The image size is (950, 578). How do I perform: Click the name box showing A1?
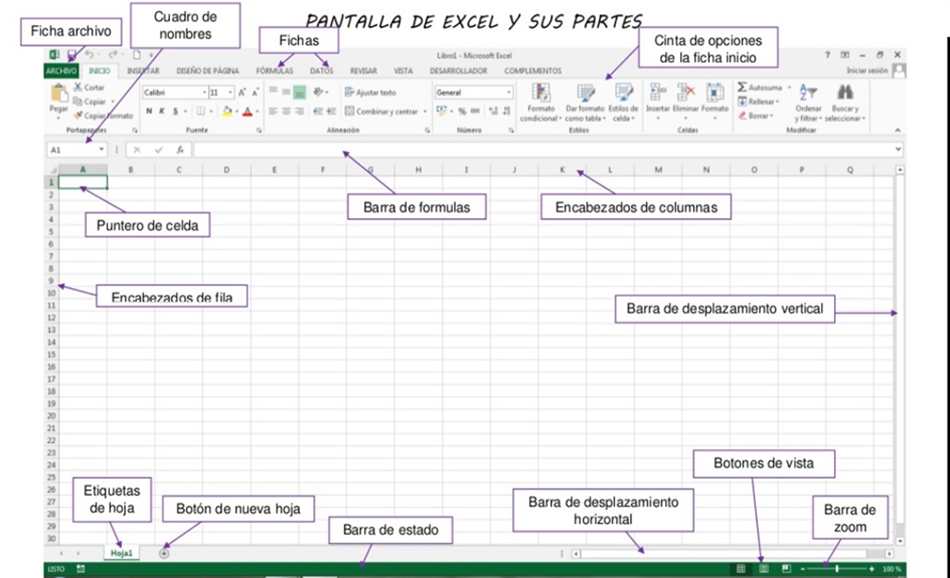tap(77, 150)
